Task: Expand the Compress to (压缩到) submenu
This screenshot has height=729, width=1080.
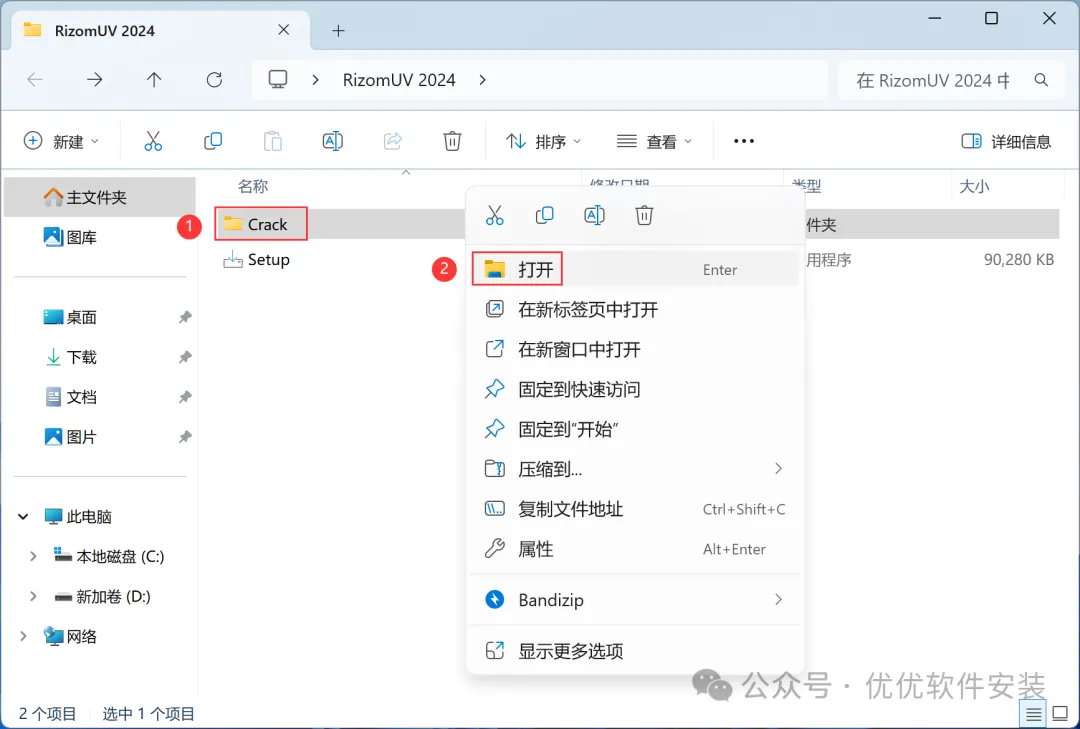Action: pyautogui.click(x=778, y=469)
